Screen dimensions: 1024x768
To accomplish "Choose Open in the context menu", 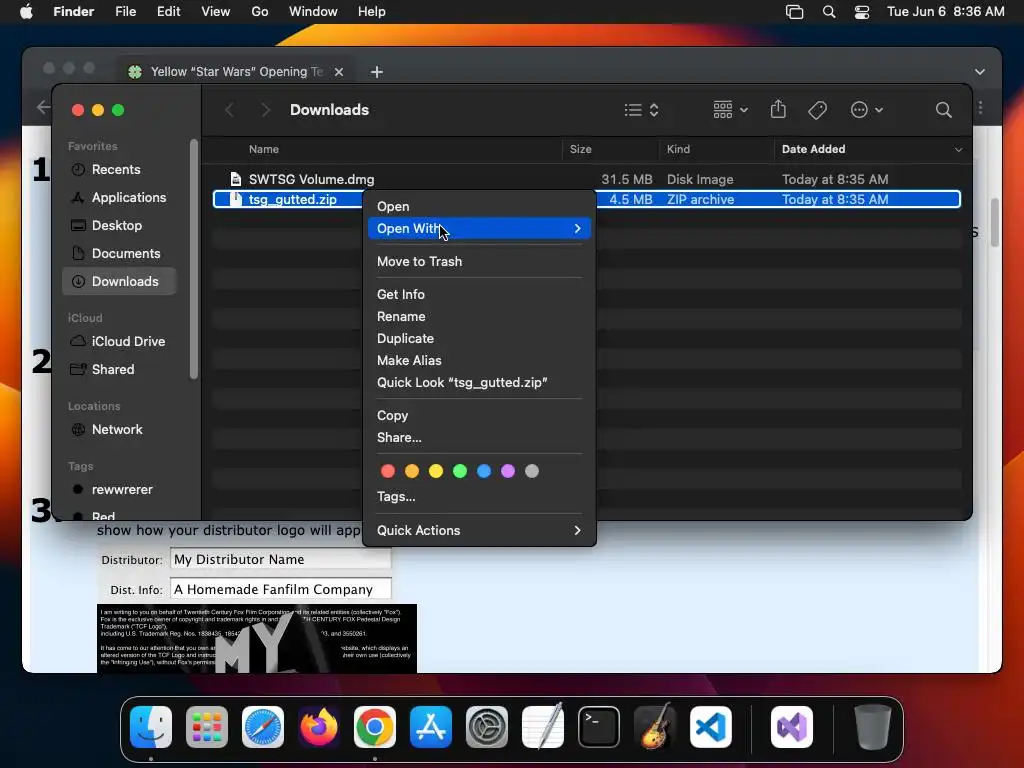I will 479,206.
